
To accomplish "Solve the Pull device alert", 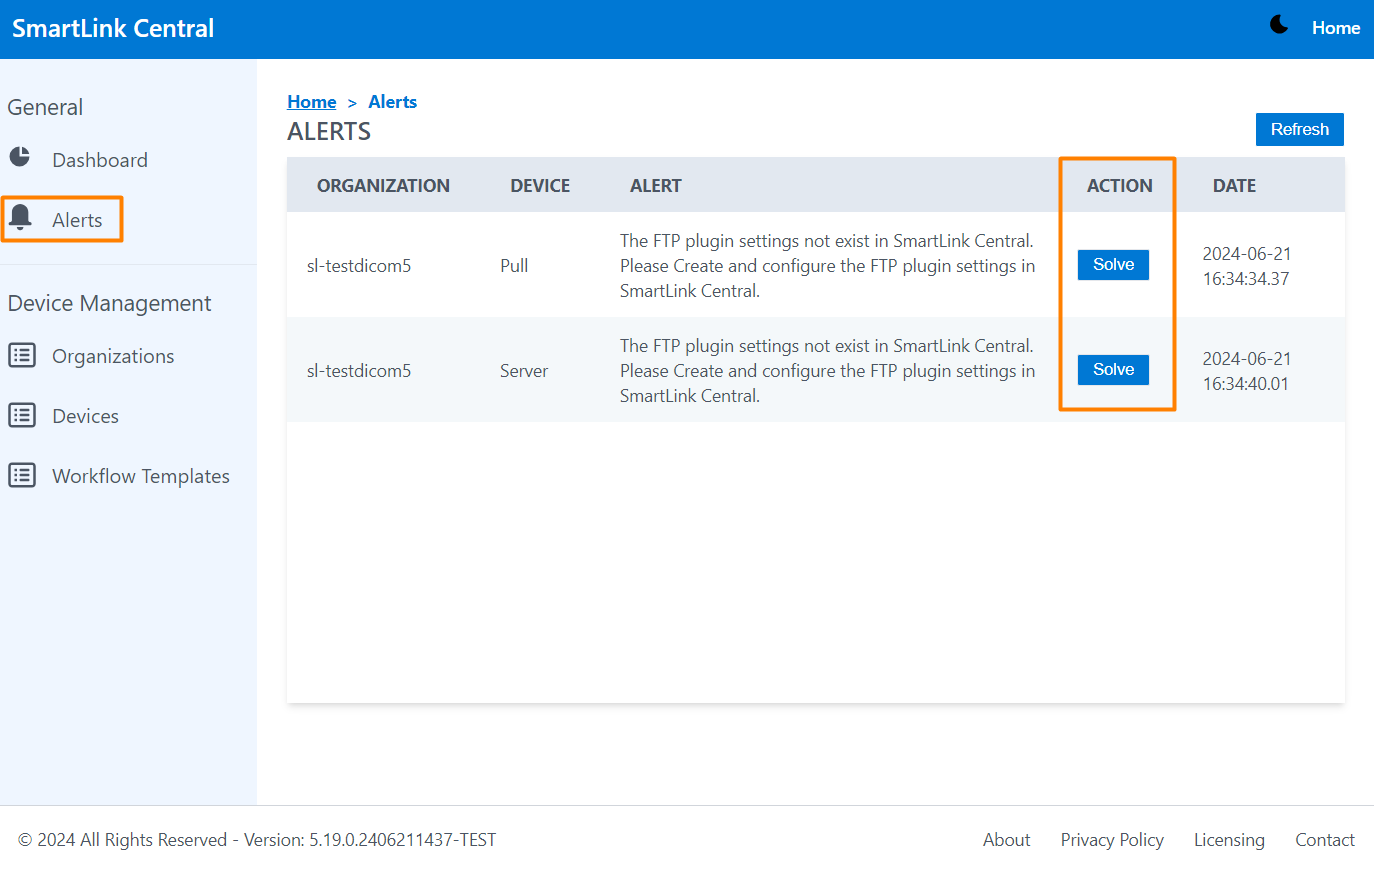I will (x=1113, y=265).
